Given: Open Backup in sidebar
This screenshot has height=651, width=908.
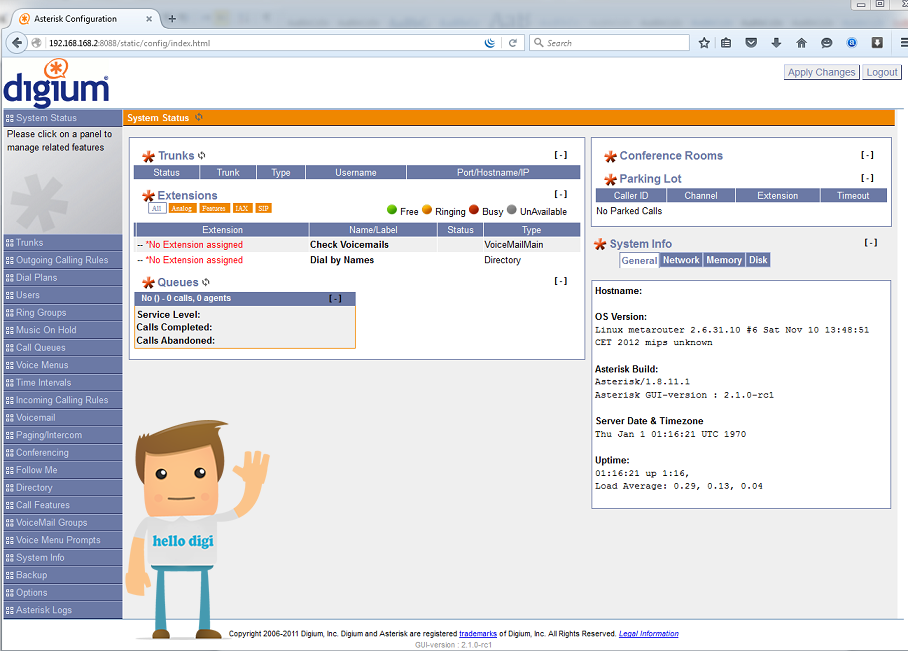Looking at the screenshot, I should pos(63,575).
